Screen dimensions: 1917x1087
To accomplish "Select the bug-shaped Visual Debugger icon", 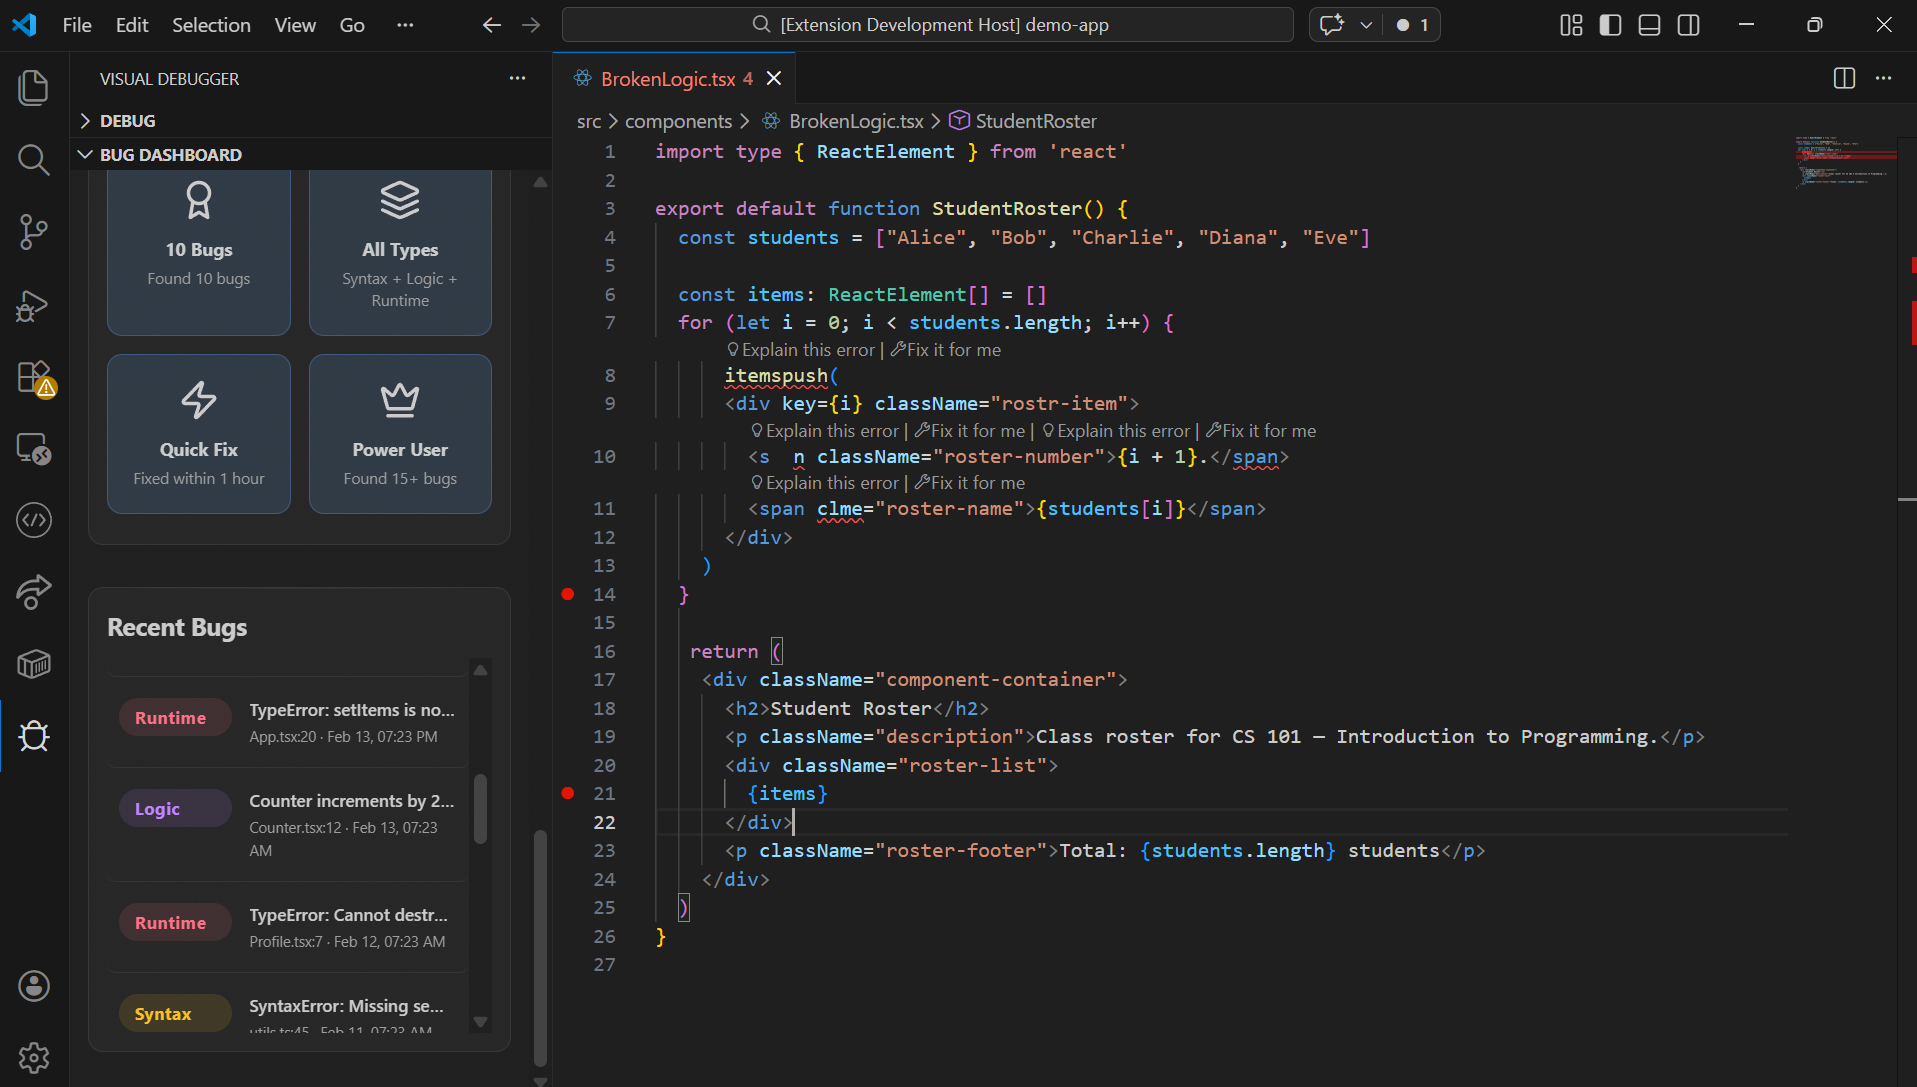I will pos(34,736).
